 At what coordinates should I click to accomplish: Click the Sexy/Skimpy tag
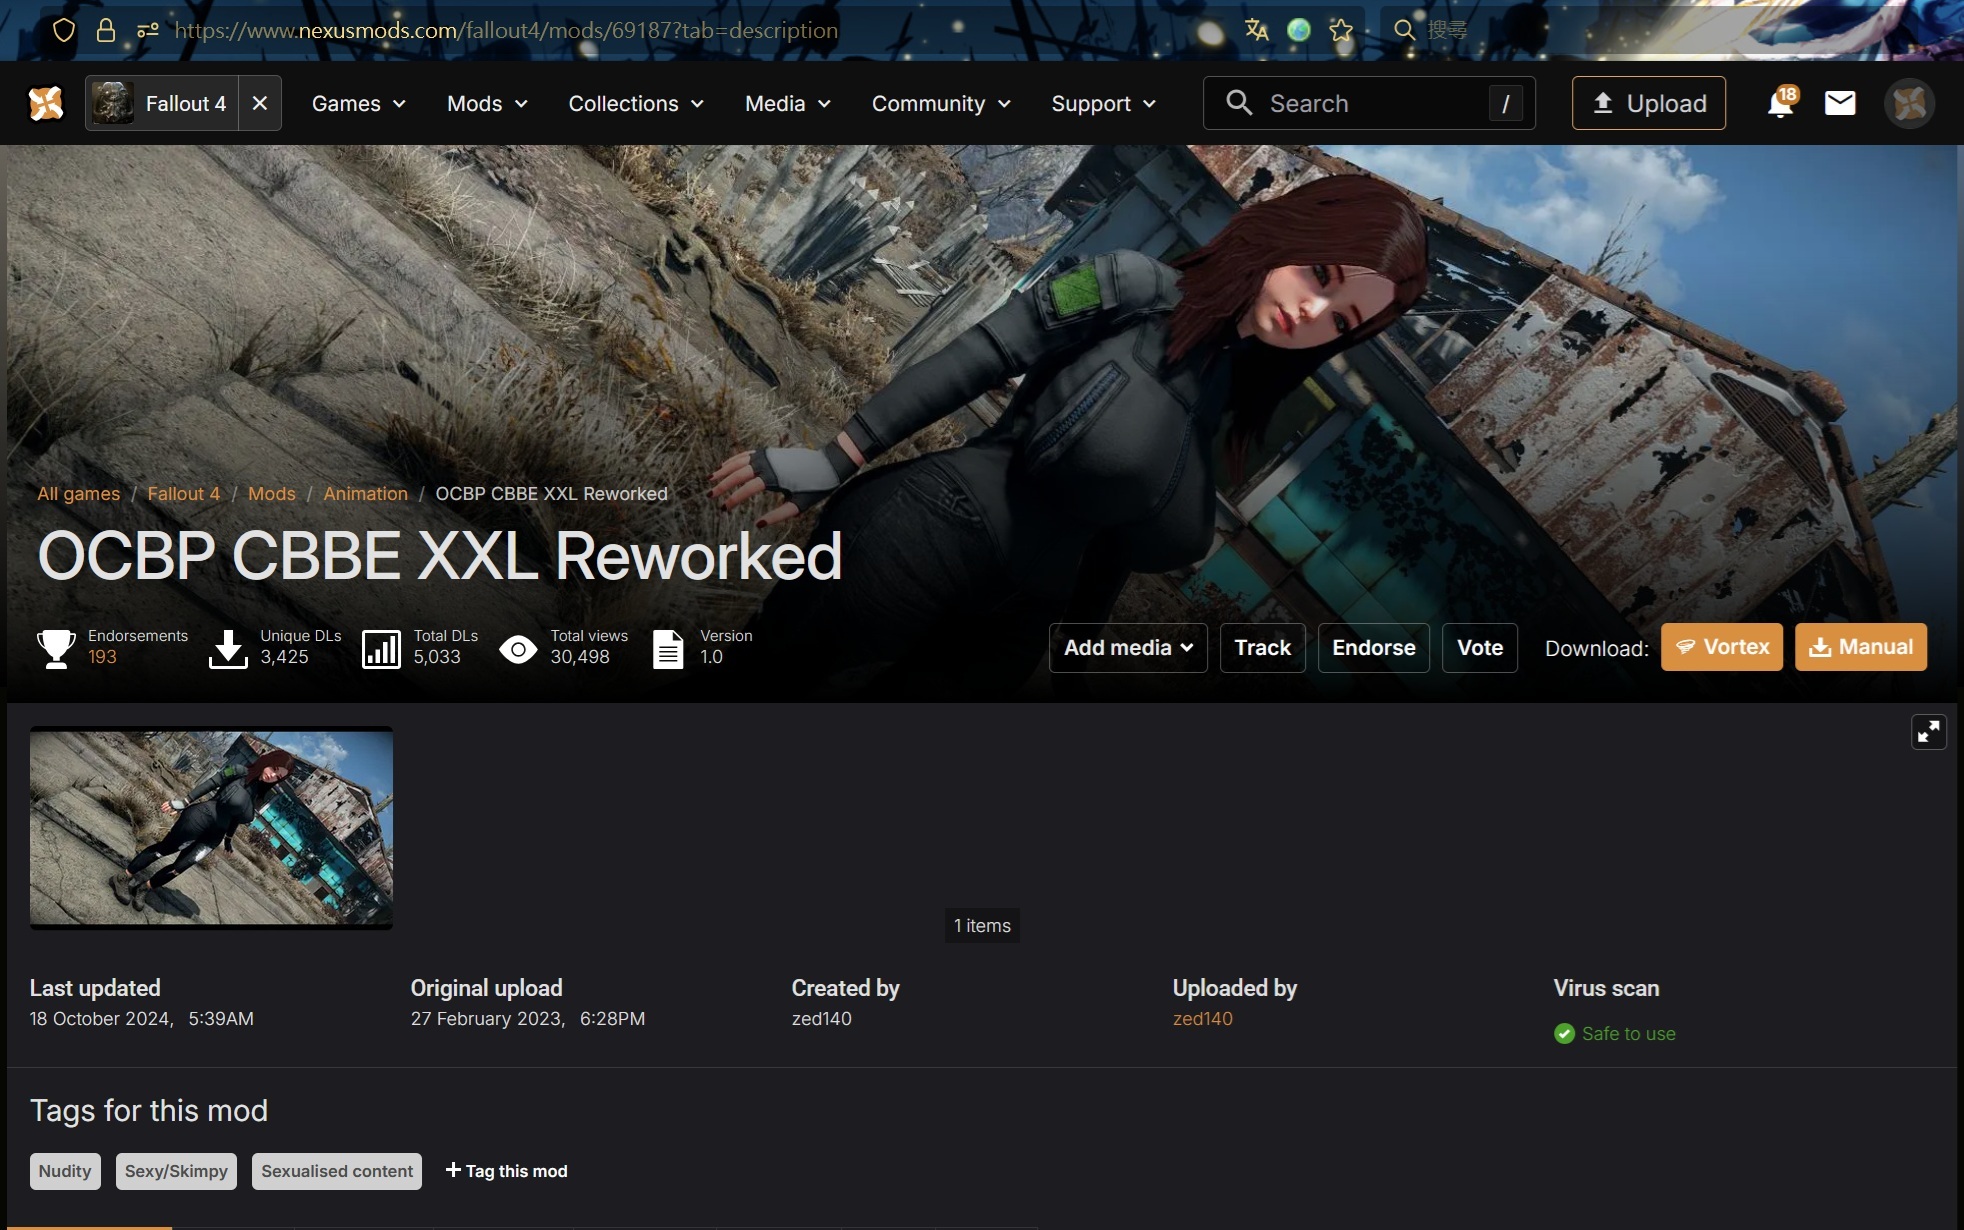[x=176, y=1172]
